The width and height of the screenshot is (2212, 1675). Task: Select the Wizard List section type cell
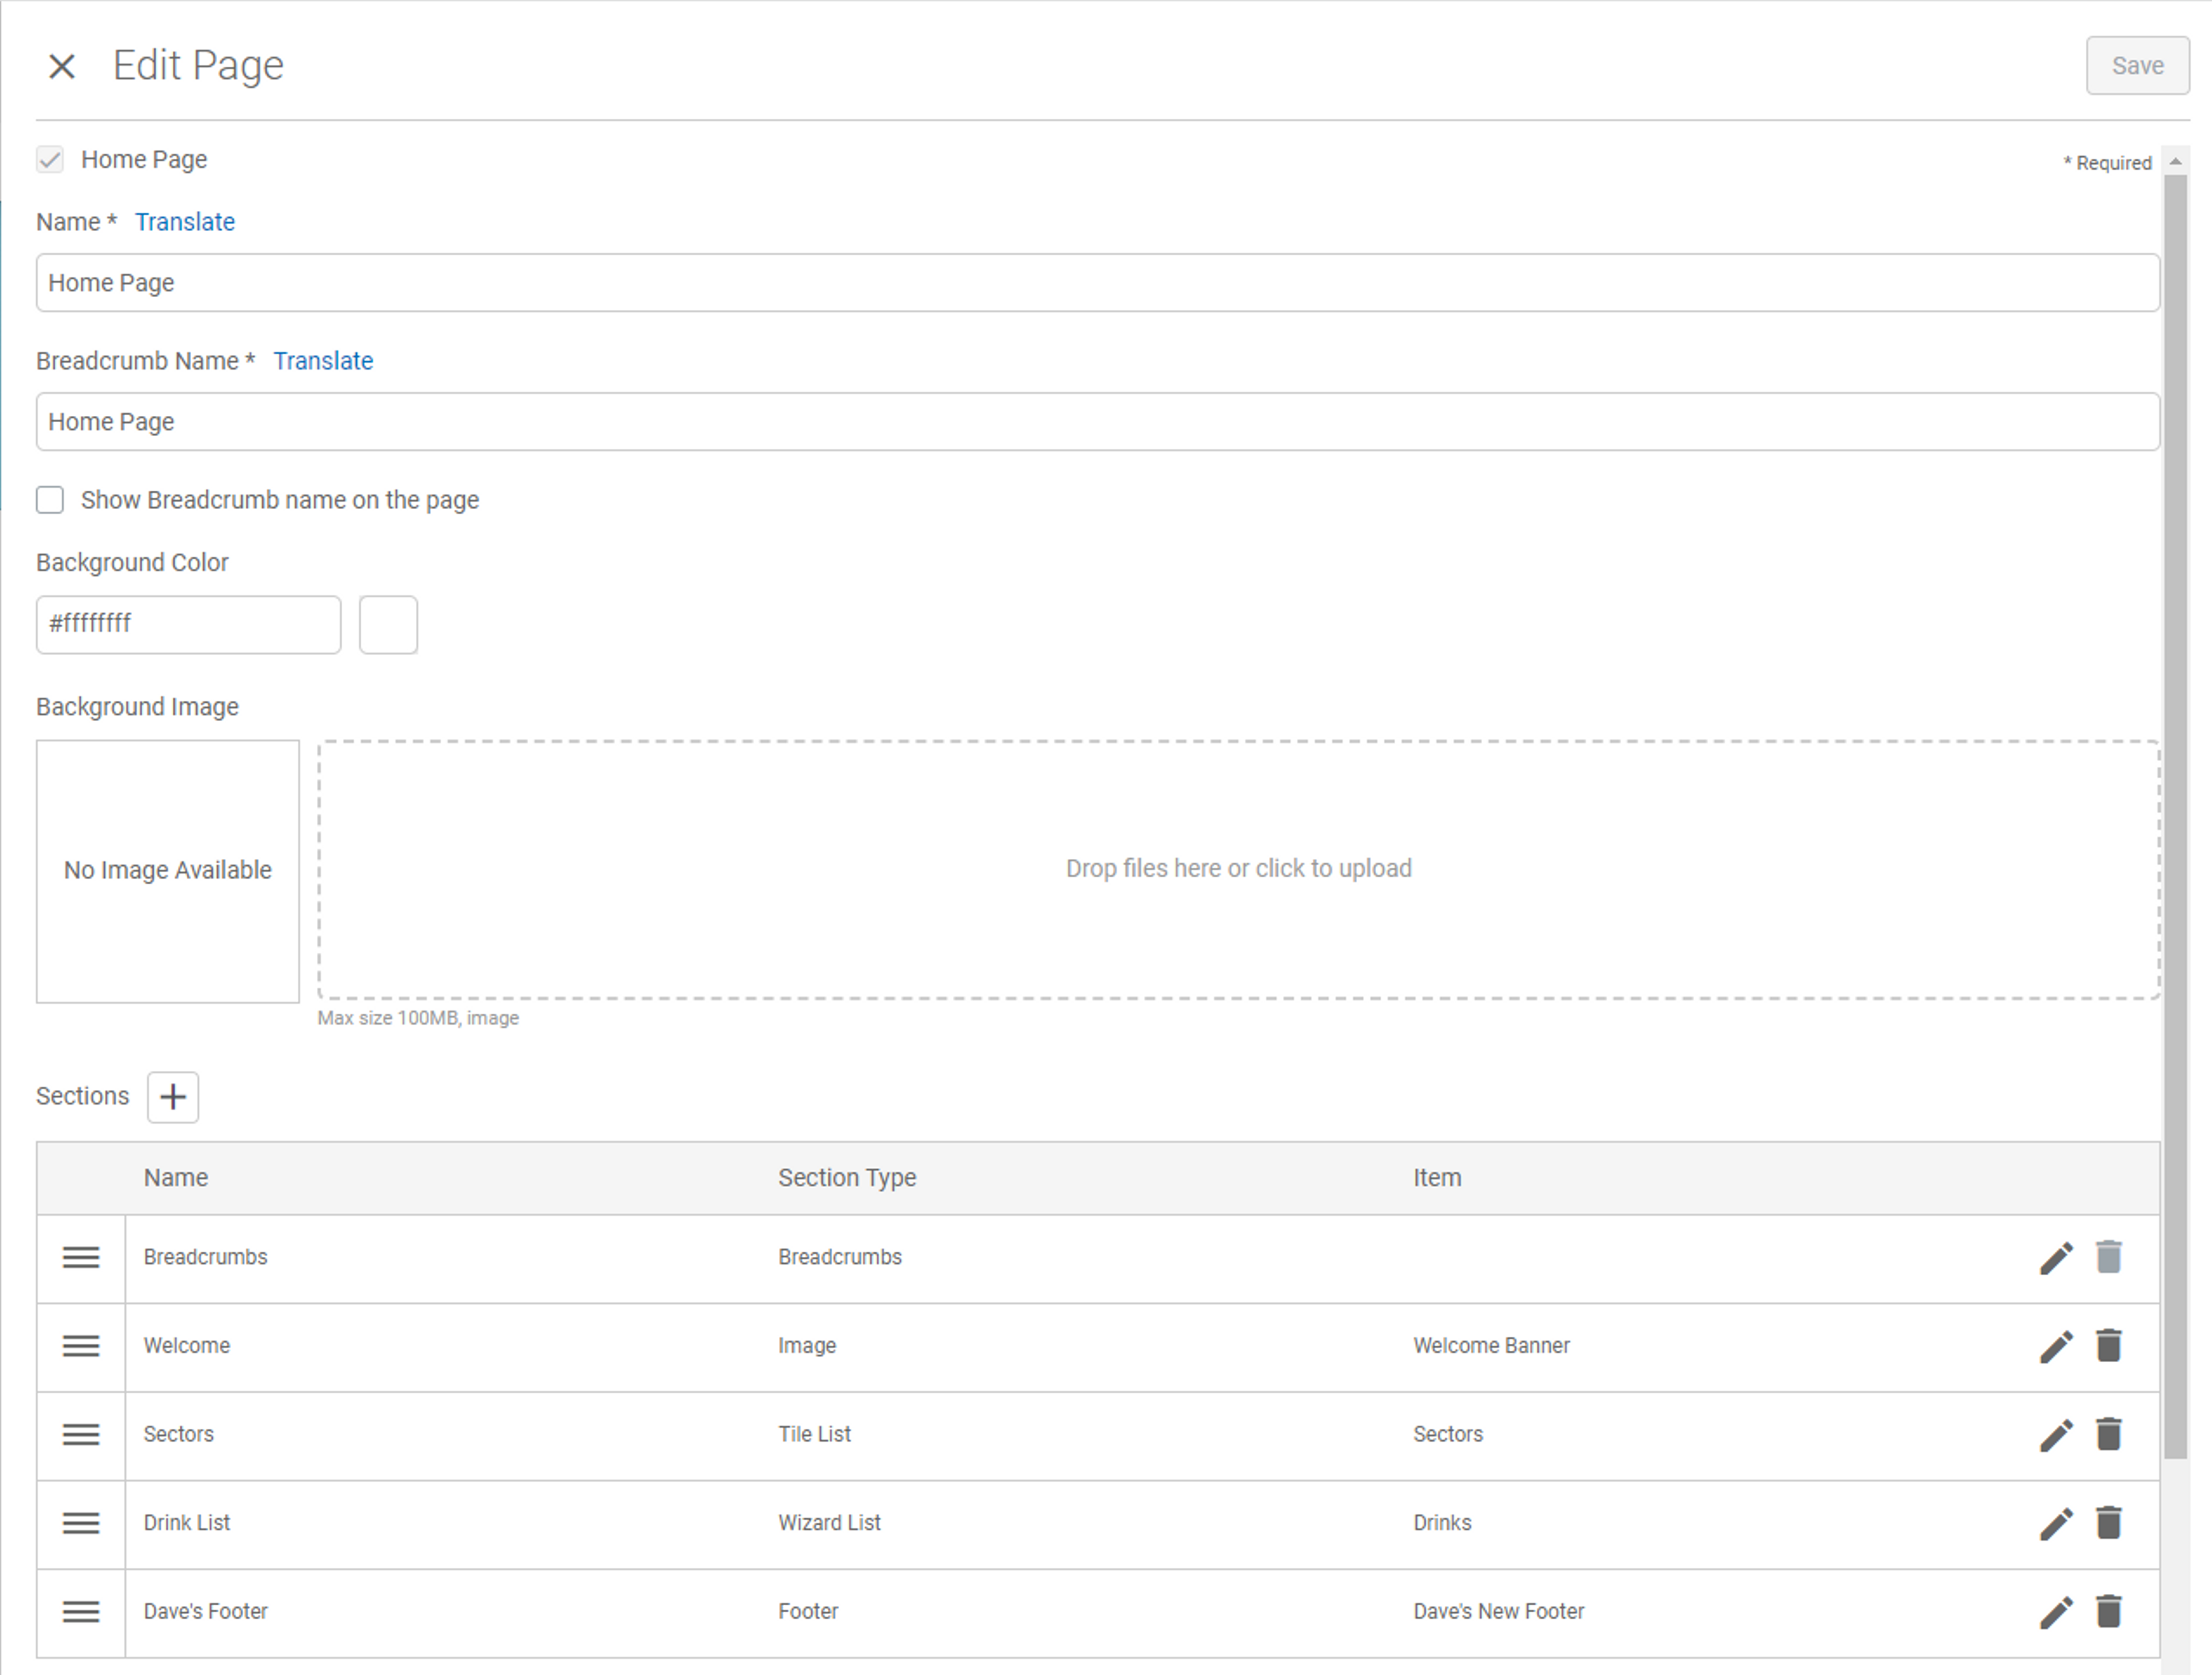(829, 1523)
